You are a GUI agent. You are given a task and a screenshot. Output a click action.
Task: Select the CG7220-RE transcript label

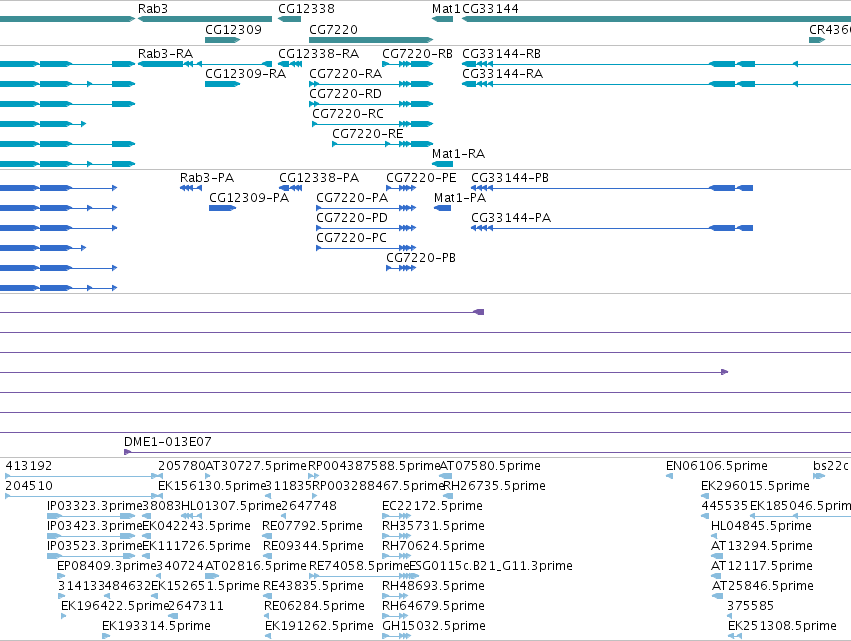368,134
